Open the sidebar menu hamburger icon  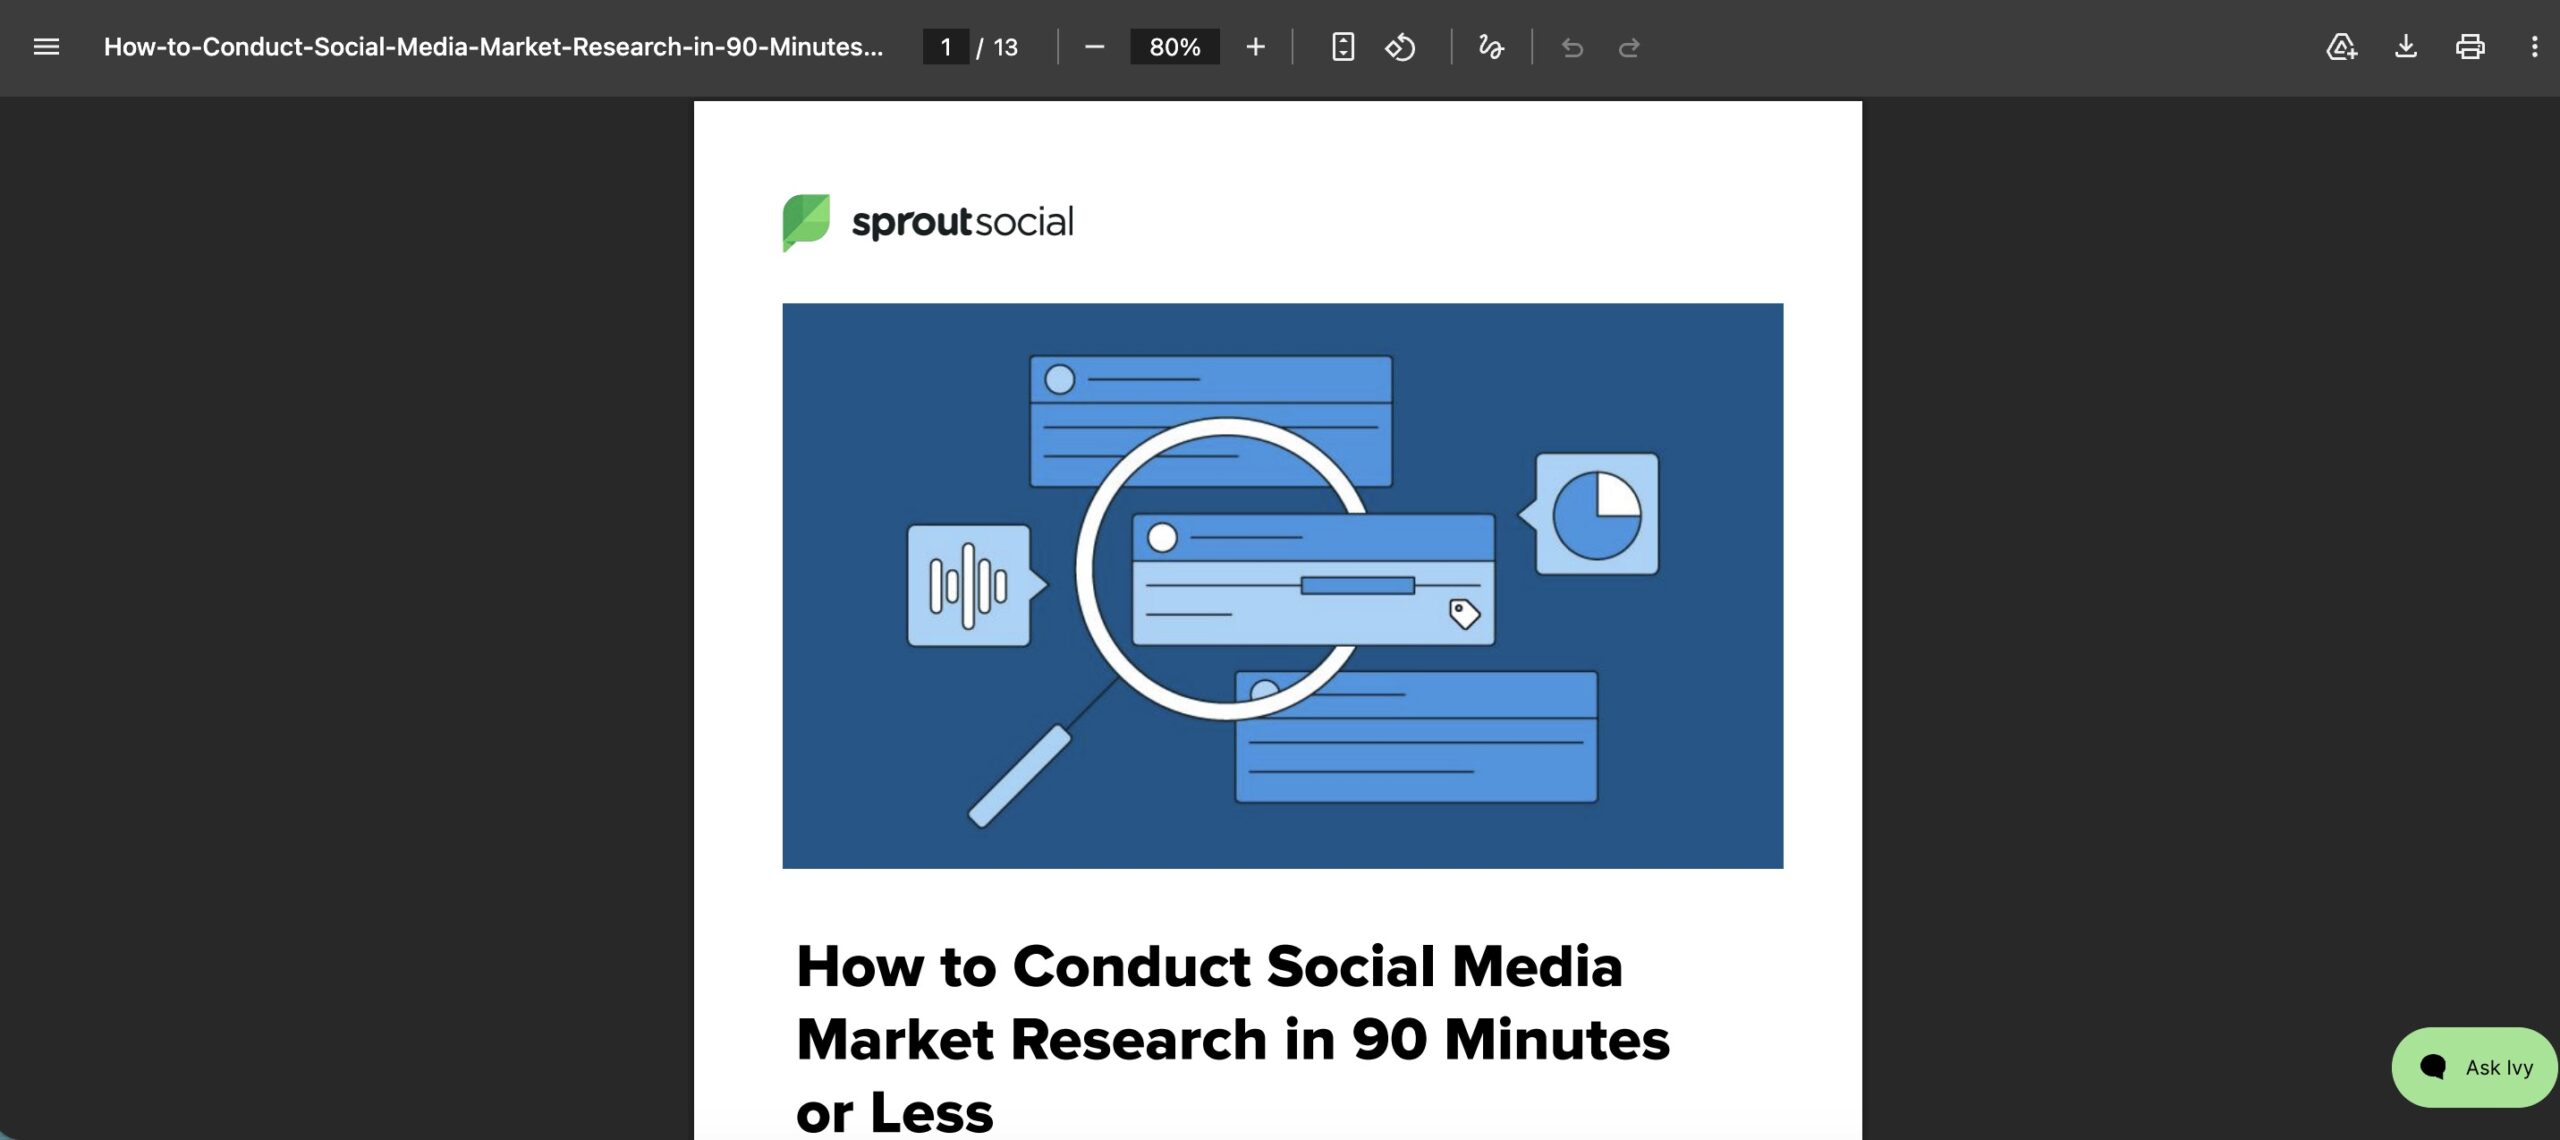[x=46, y=47]
